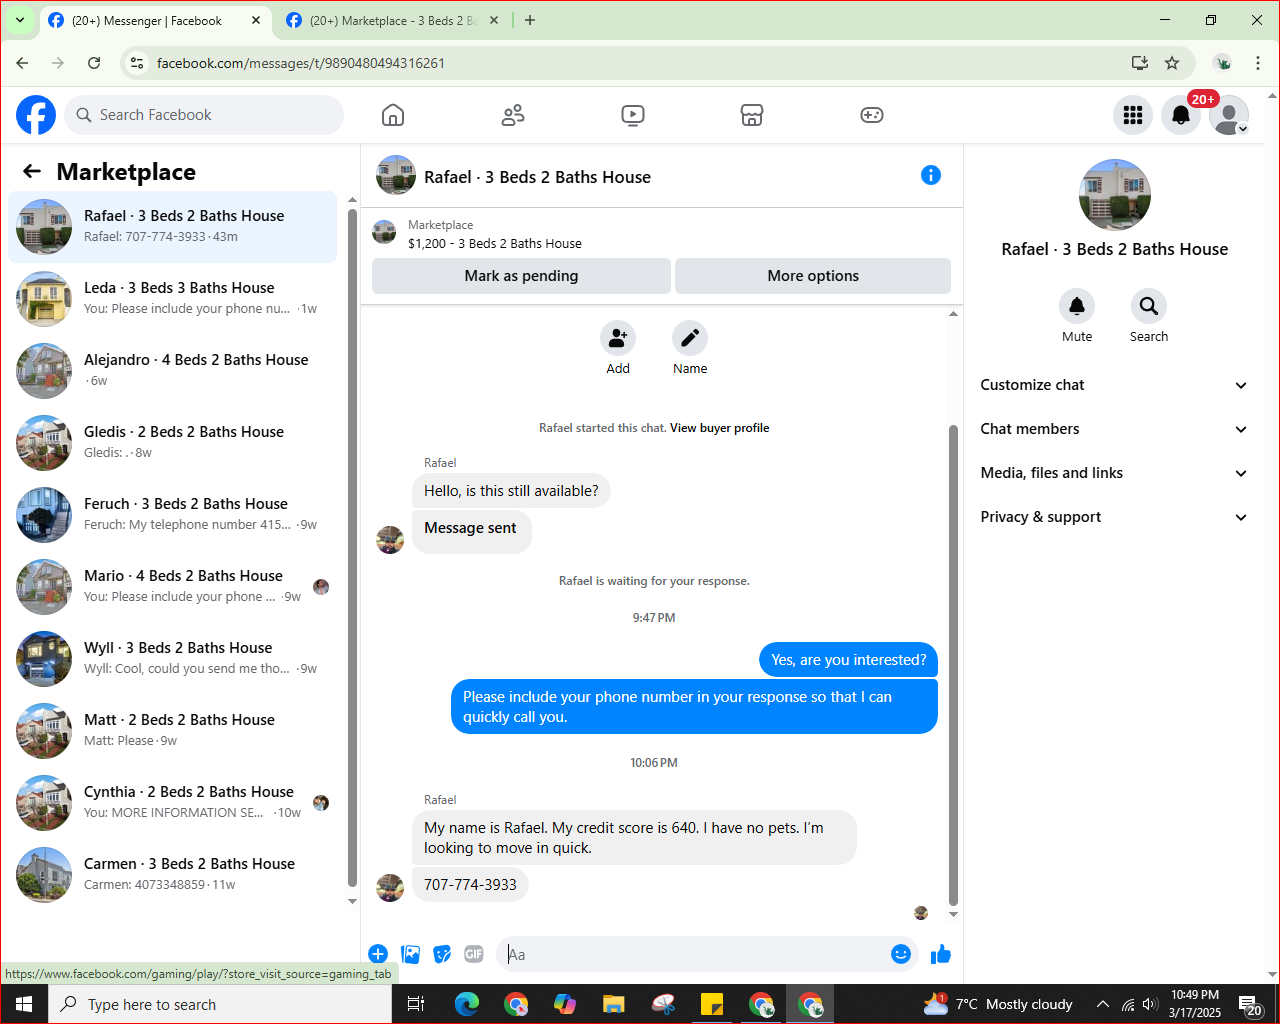Search in conversation via magnifier icon
The image size is (1280, 1024).
[x=1149, y=306]
